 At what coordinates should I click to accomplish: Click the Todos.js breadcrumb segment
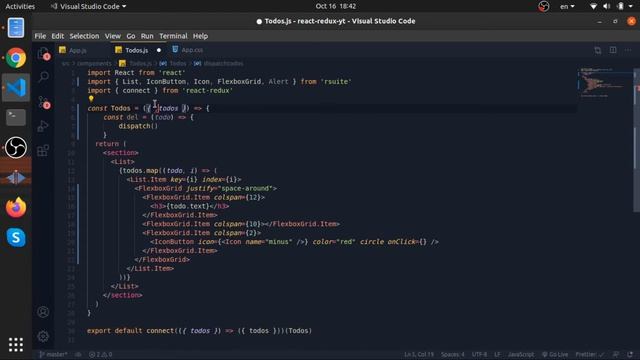tap(136, 64)
